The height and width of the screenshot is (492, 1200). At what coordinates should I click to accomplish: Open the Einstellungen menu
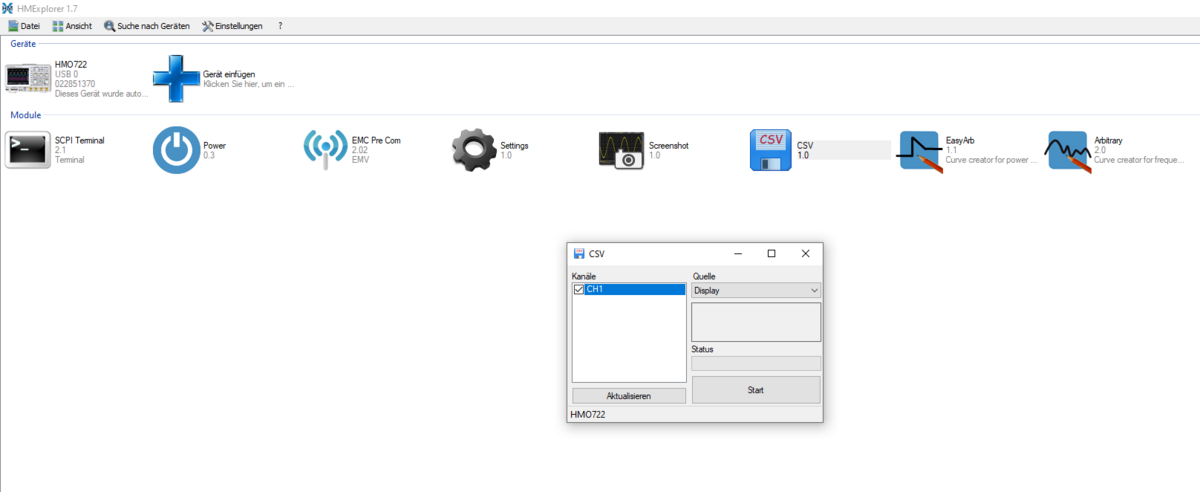click(232, 26)
